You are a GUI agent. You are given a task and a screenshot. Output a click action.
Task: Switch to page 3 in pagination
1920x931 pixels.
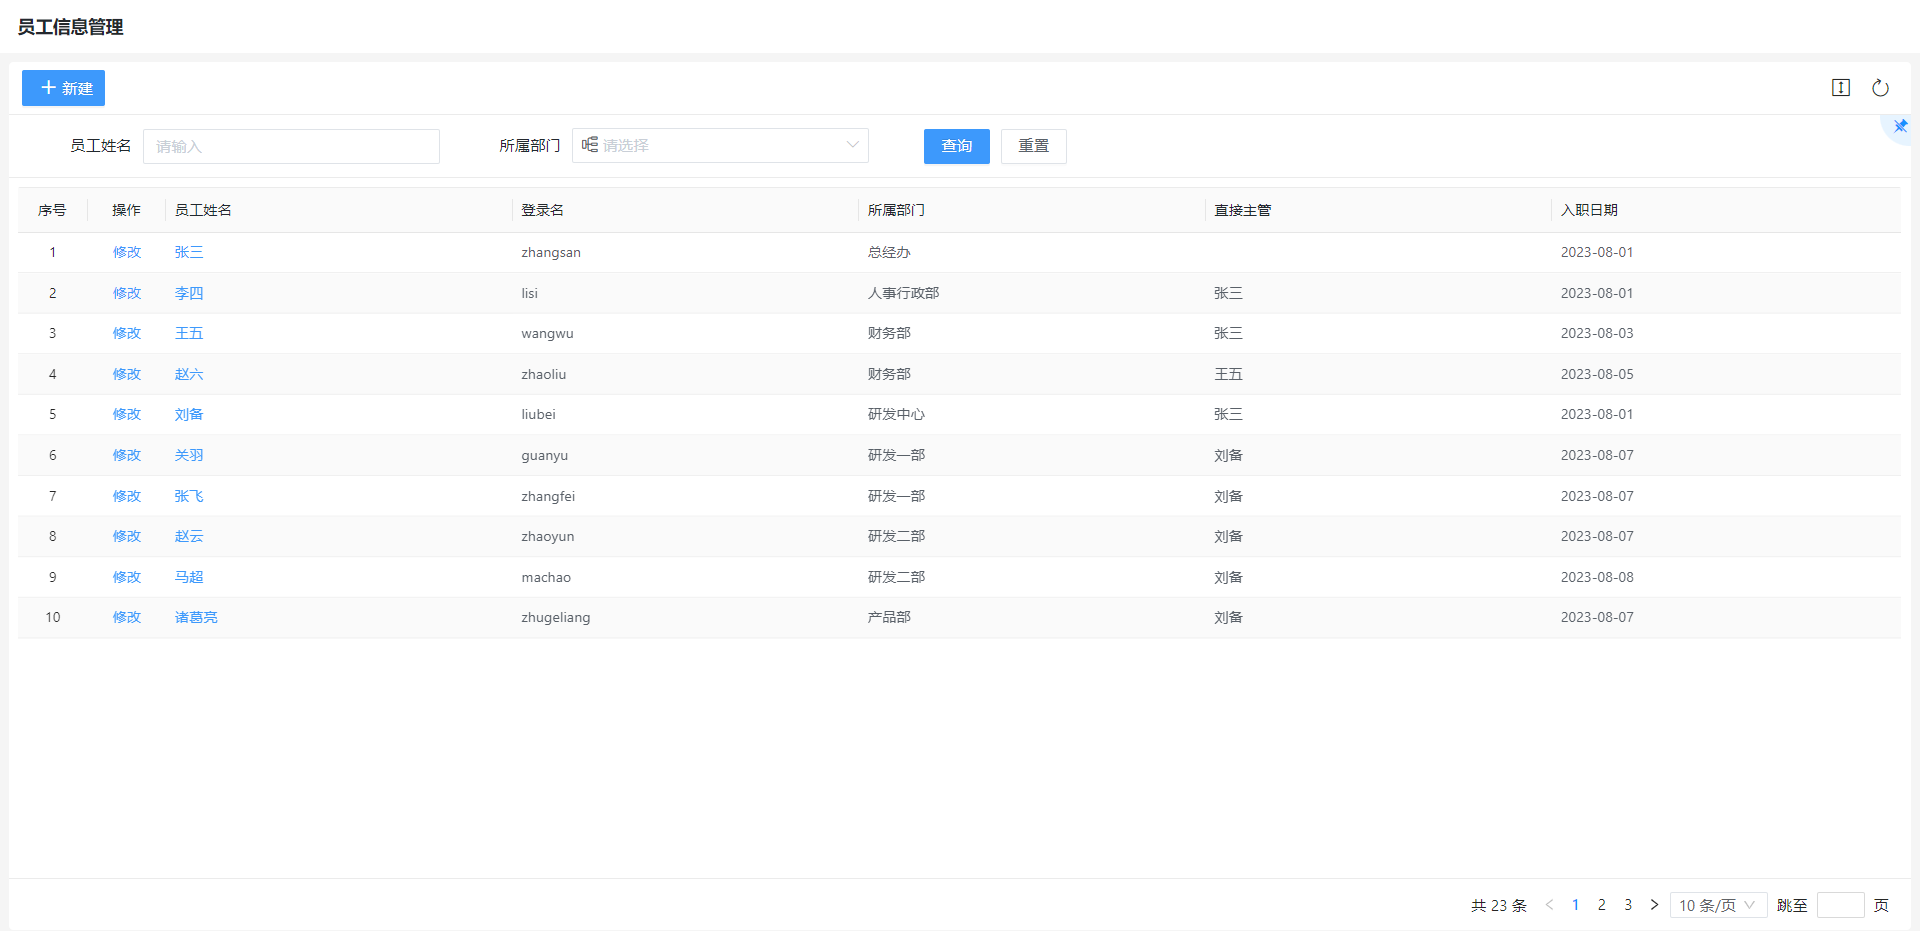[x=1628, y=905]
